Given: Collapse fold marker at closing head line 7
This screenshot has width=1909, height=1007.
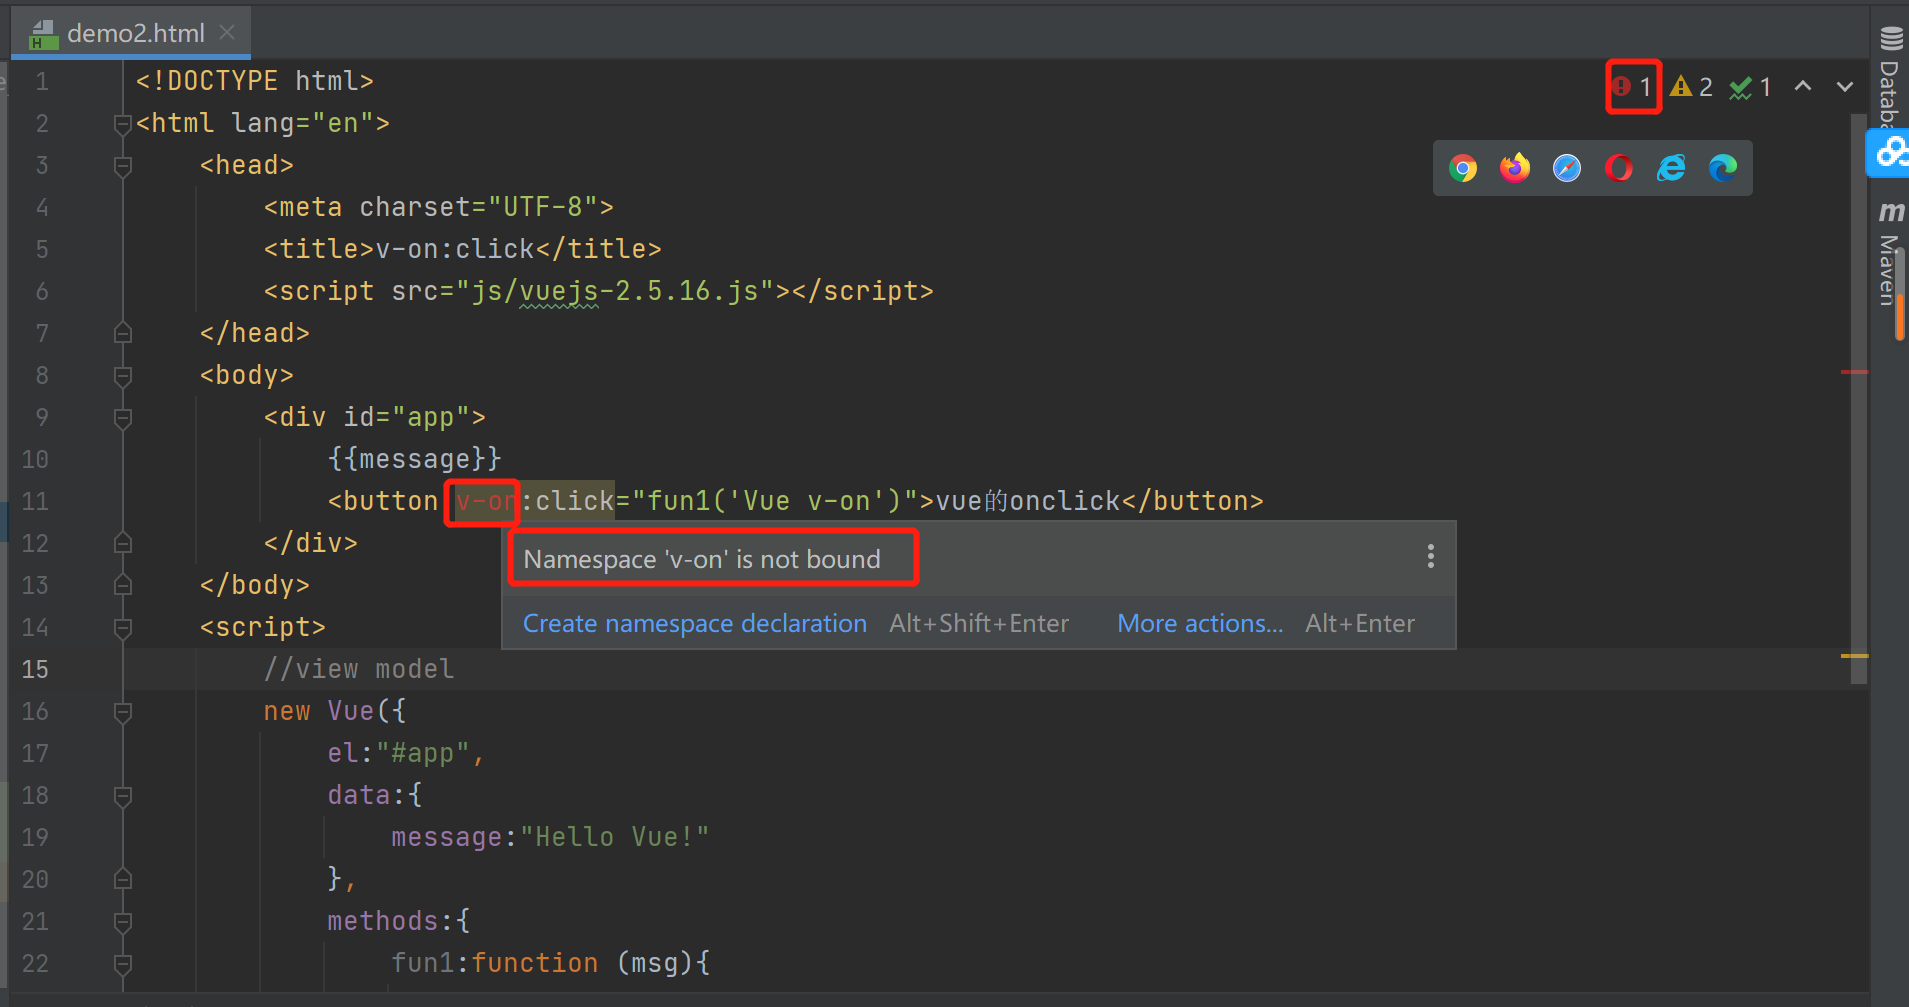Looking at the screenshot, I should 123,333.
